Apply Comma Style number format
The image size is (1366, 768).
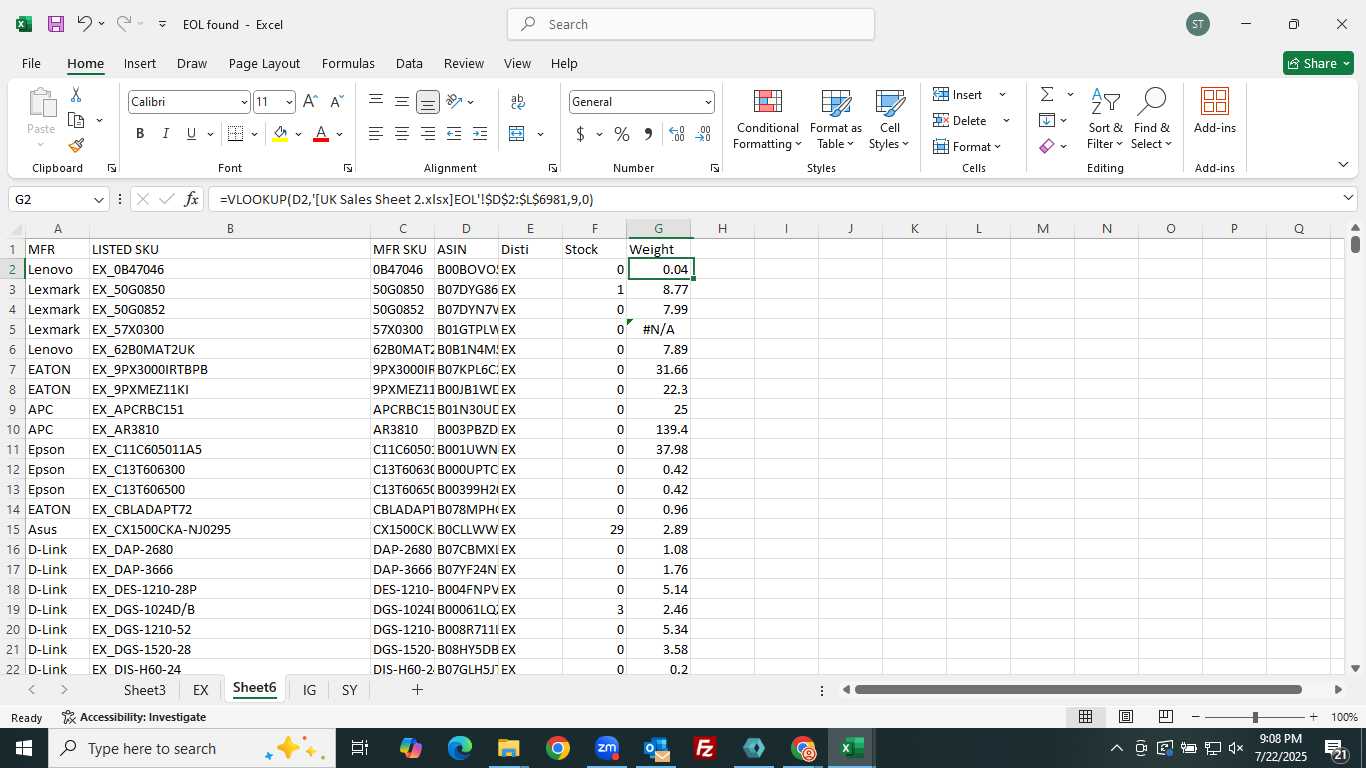(648, 134)
